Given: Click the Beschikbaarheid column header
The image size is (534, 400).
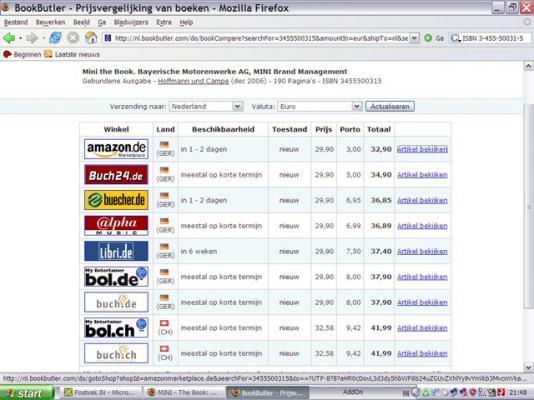Looking at the screenshot, I should click(x=223, y=129).
